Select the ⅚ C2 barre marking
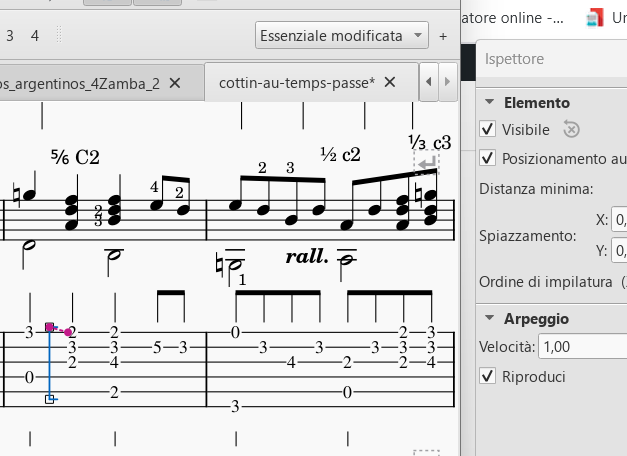 coord(75,157)
